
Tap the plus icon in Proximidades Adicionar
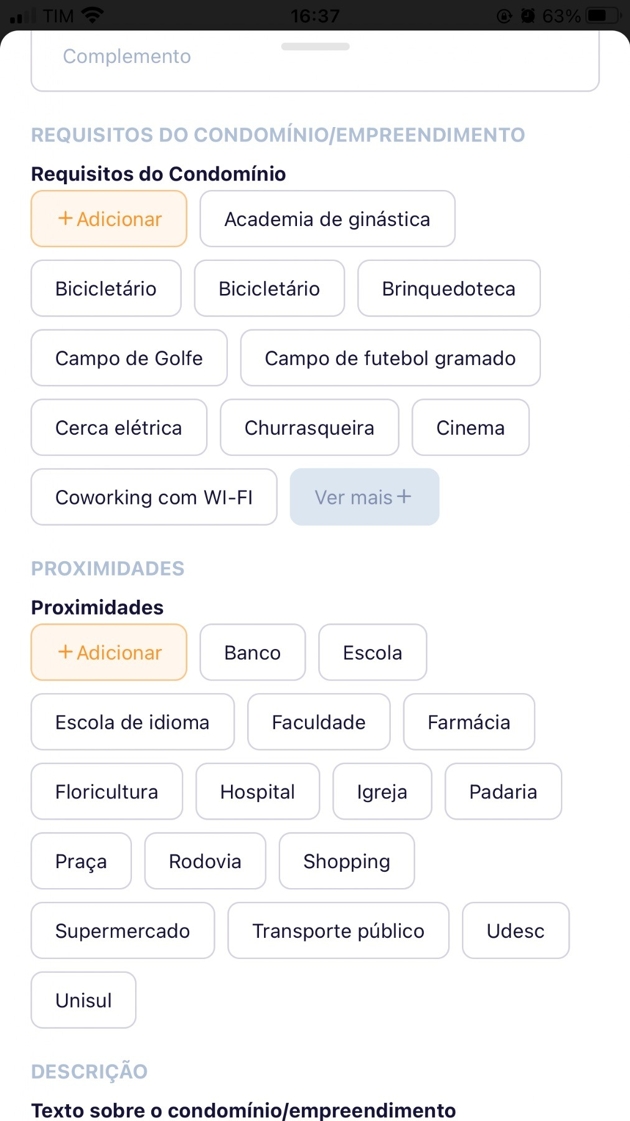coord(65,652)
